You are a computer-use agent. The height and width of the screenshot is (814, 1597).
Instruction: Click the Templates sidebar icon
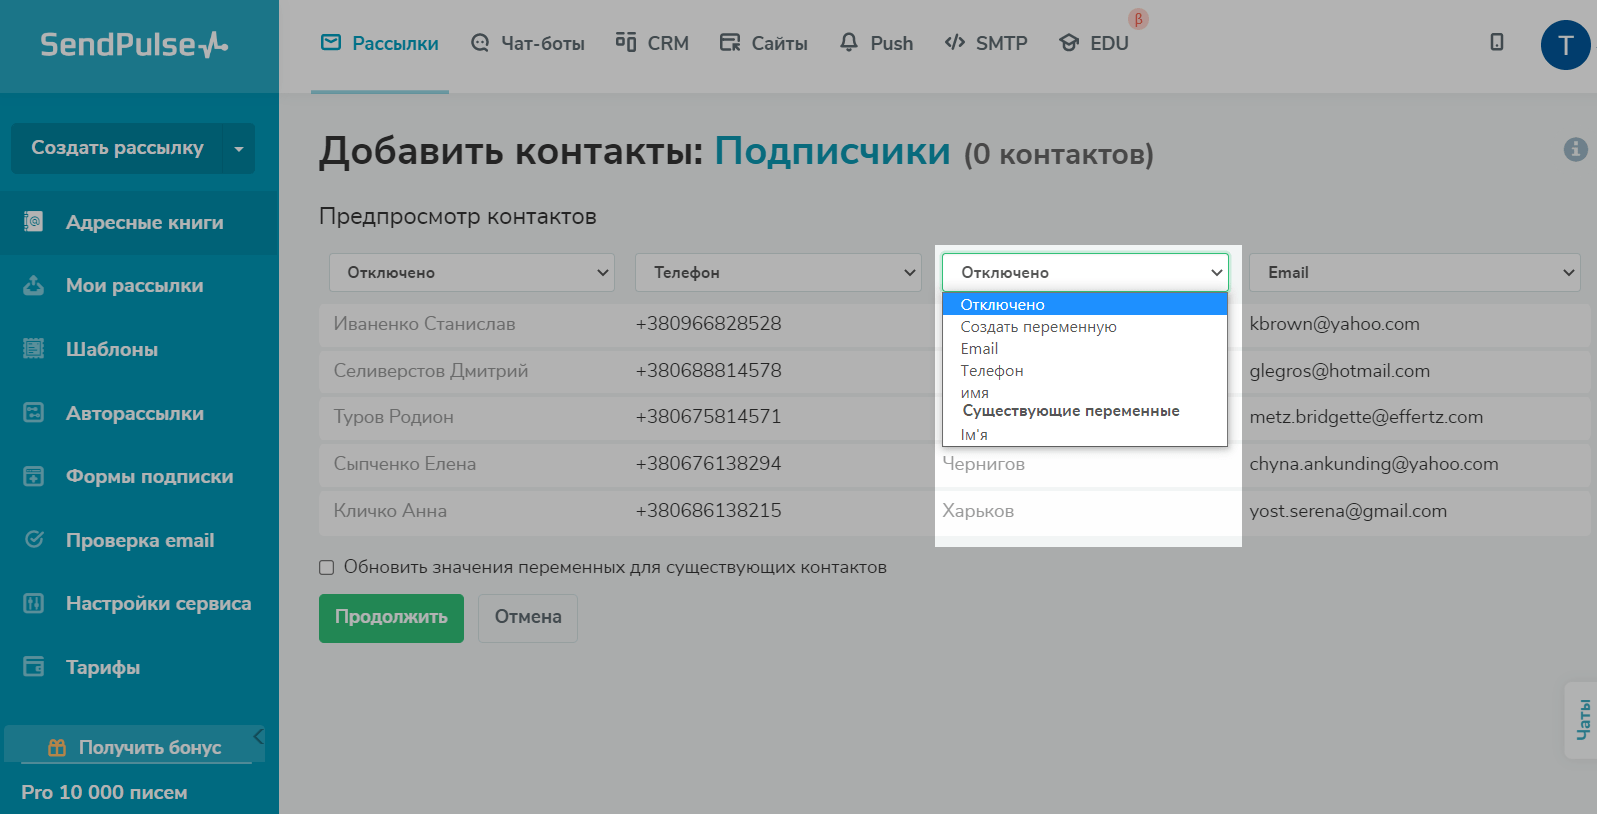point(33,349)
